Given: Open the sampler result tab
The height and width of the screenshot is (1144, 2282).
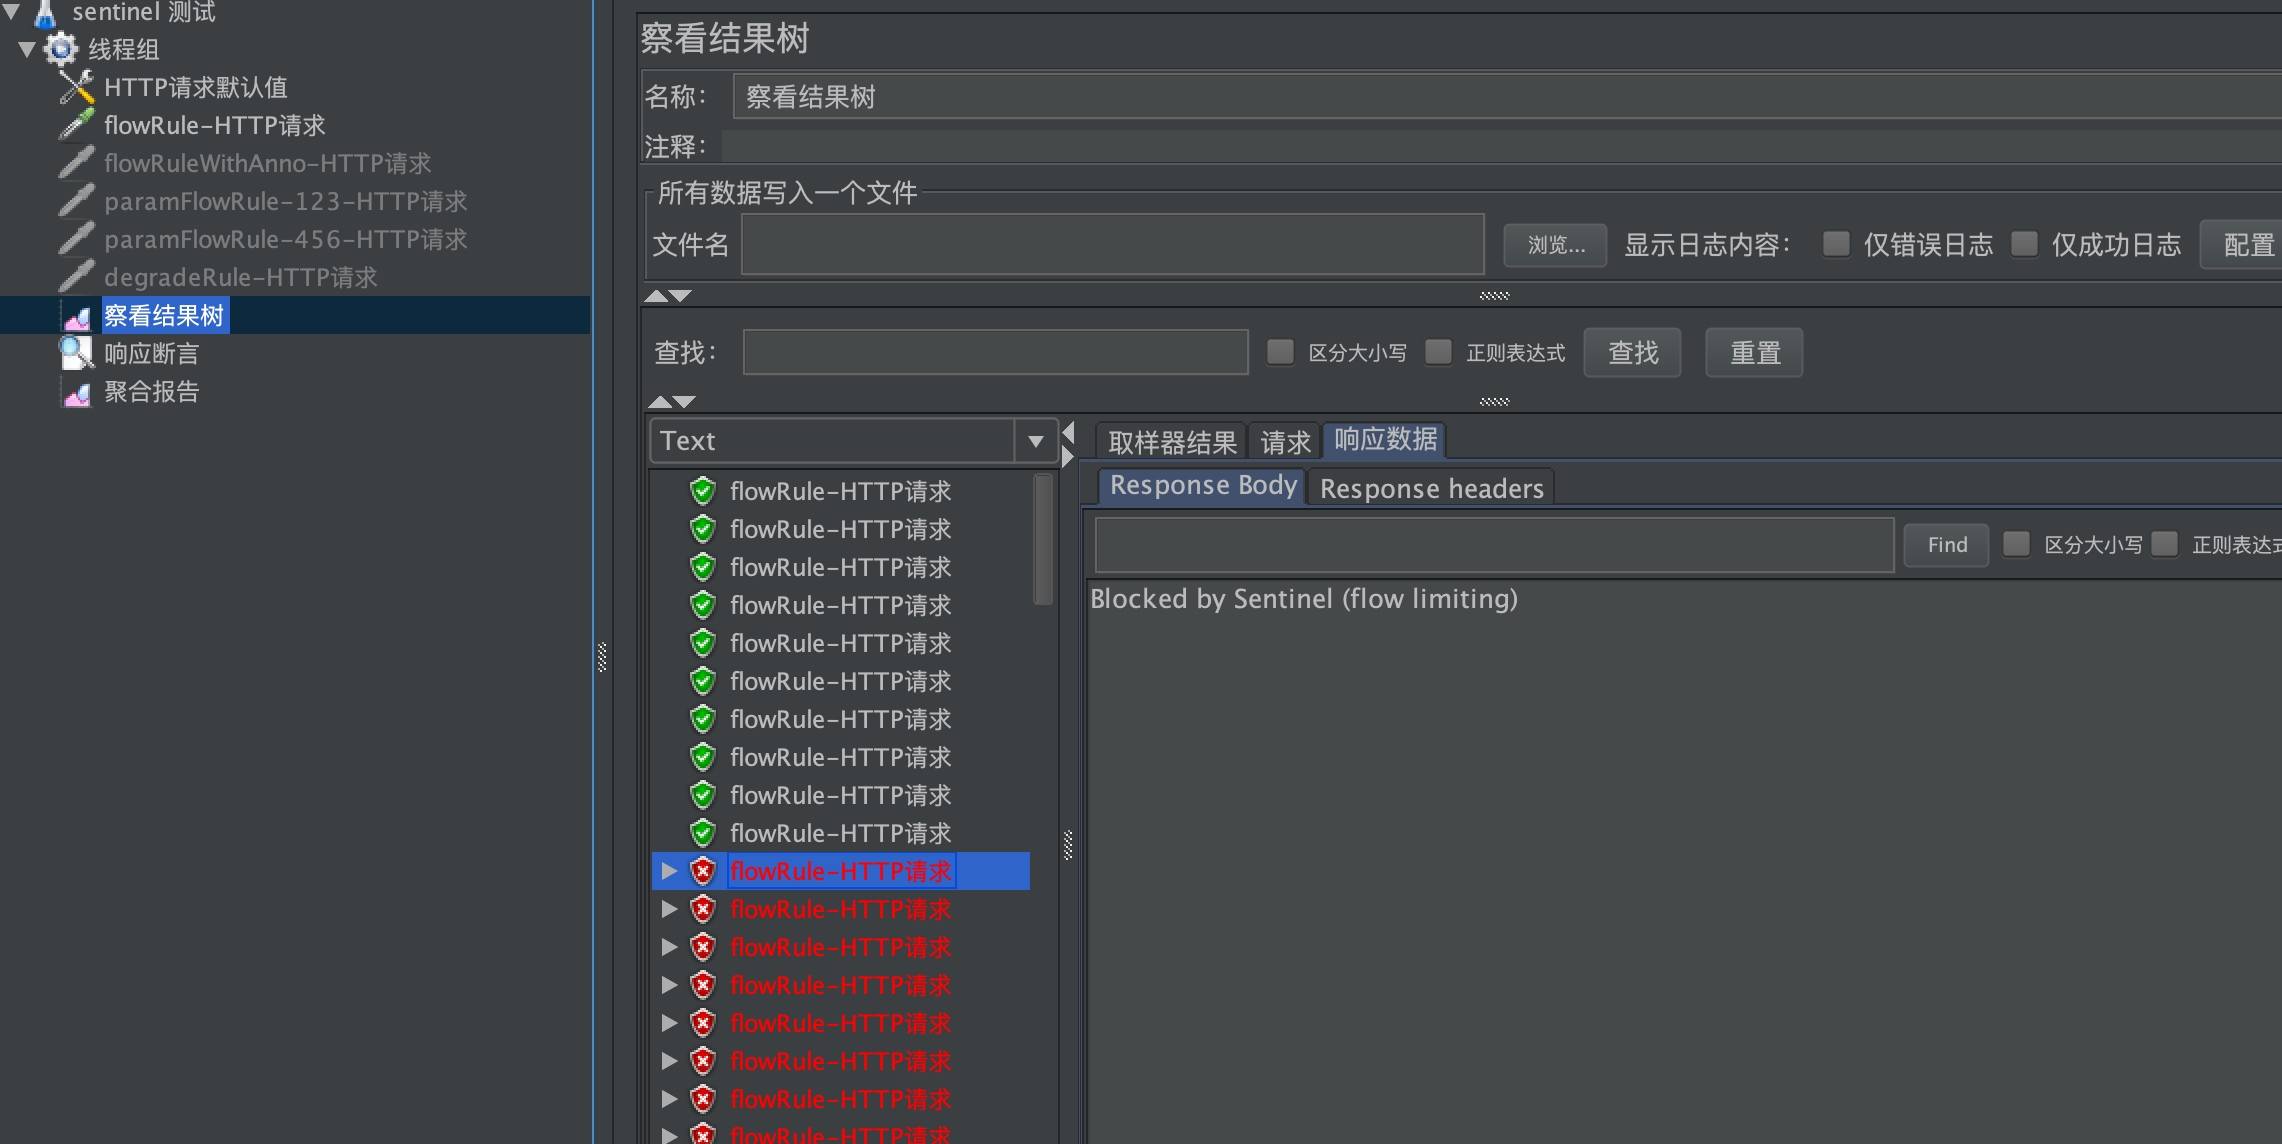Looking at the screenshot, I should (1172, 442).
